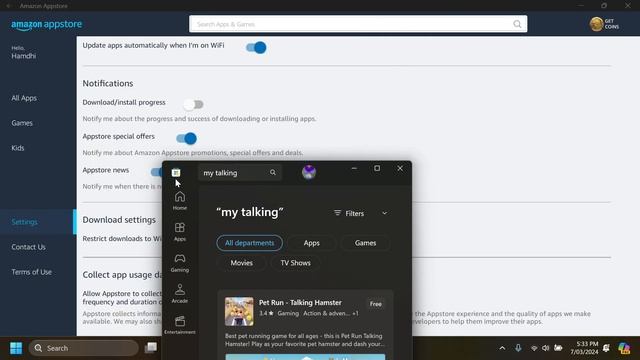This screenshot has height=360, width=640.
Task: Click the Pet Run game description text
Action: (x=304, y=340)
